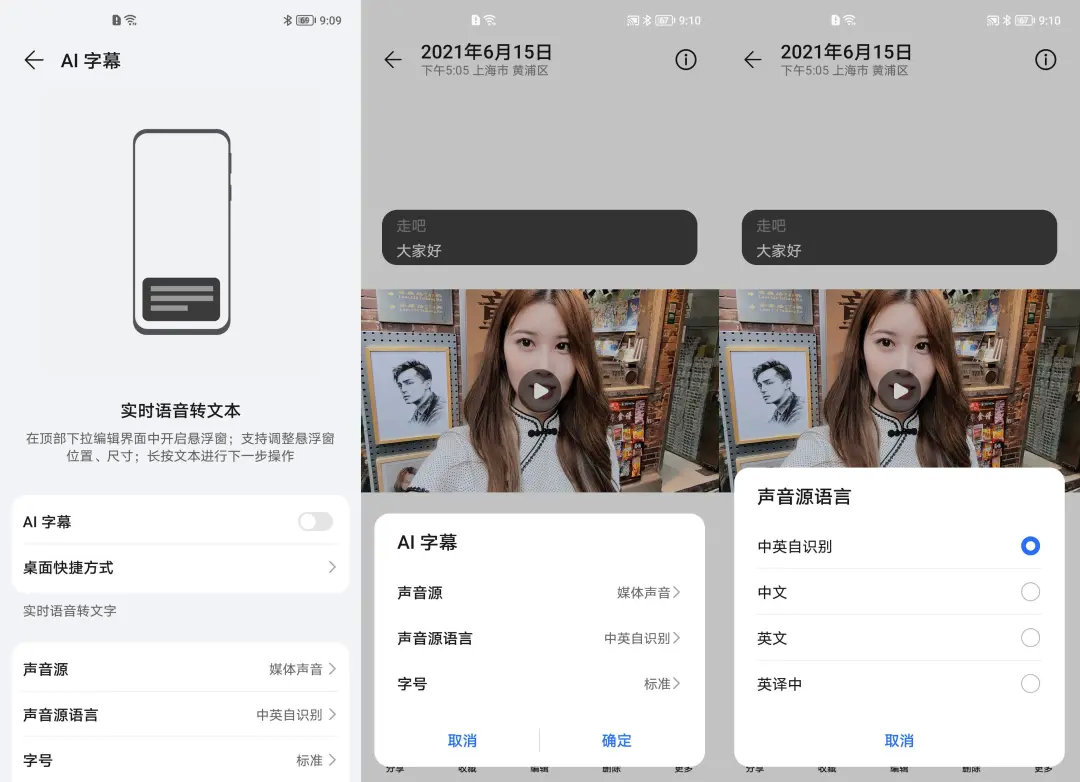Click 取消 in the 声音源语言 popup
This screenshot has height=782, width=1080.
point(899,741)
